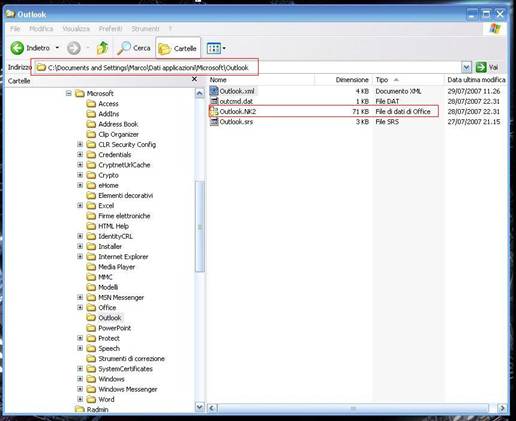
Task: Expand the Excel tree node
Action: (x=80, y=205)
